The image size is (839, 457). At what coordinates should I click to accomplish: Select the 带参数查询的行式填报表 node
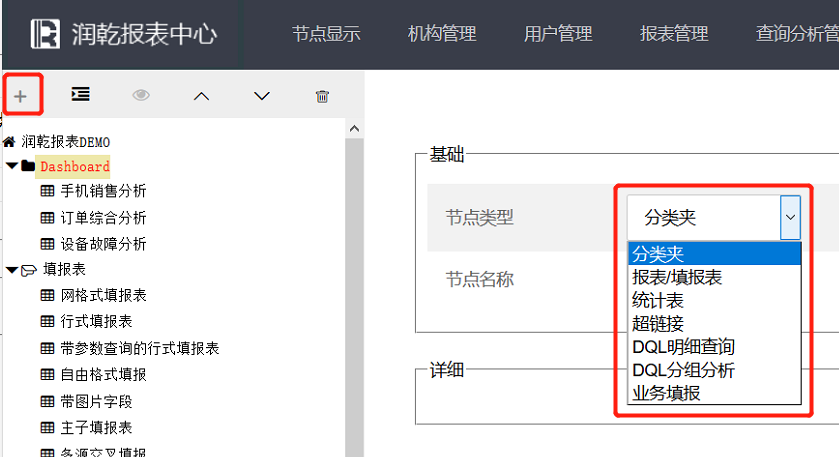pos(140,348)
